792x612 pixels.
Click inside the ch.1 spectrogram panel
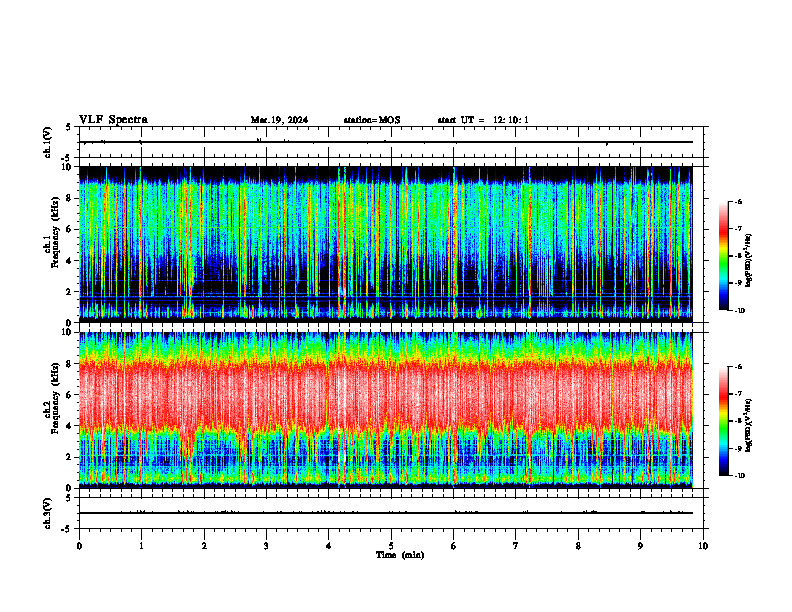point(386,244)
